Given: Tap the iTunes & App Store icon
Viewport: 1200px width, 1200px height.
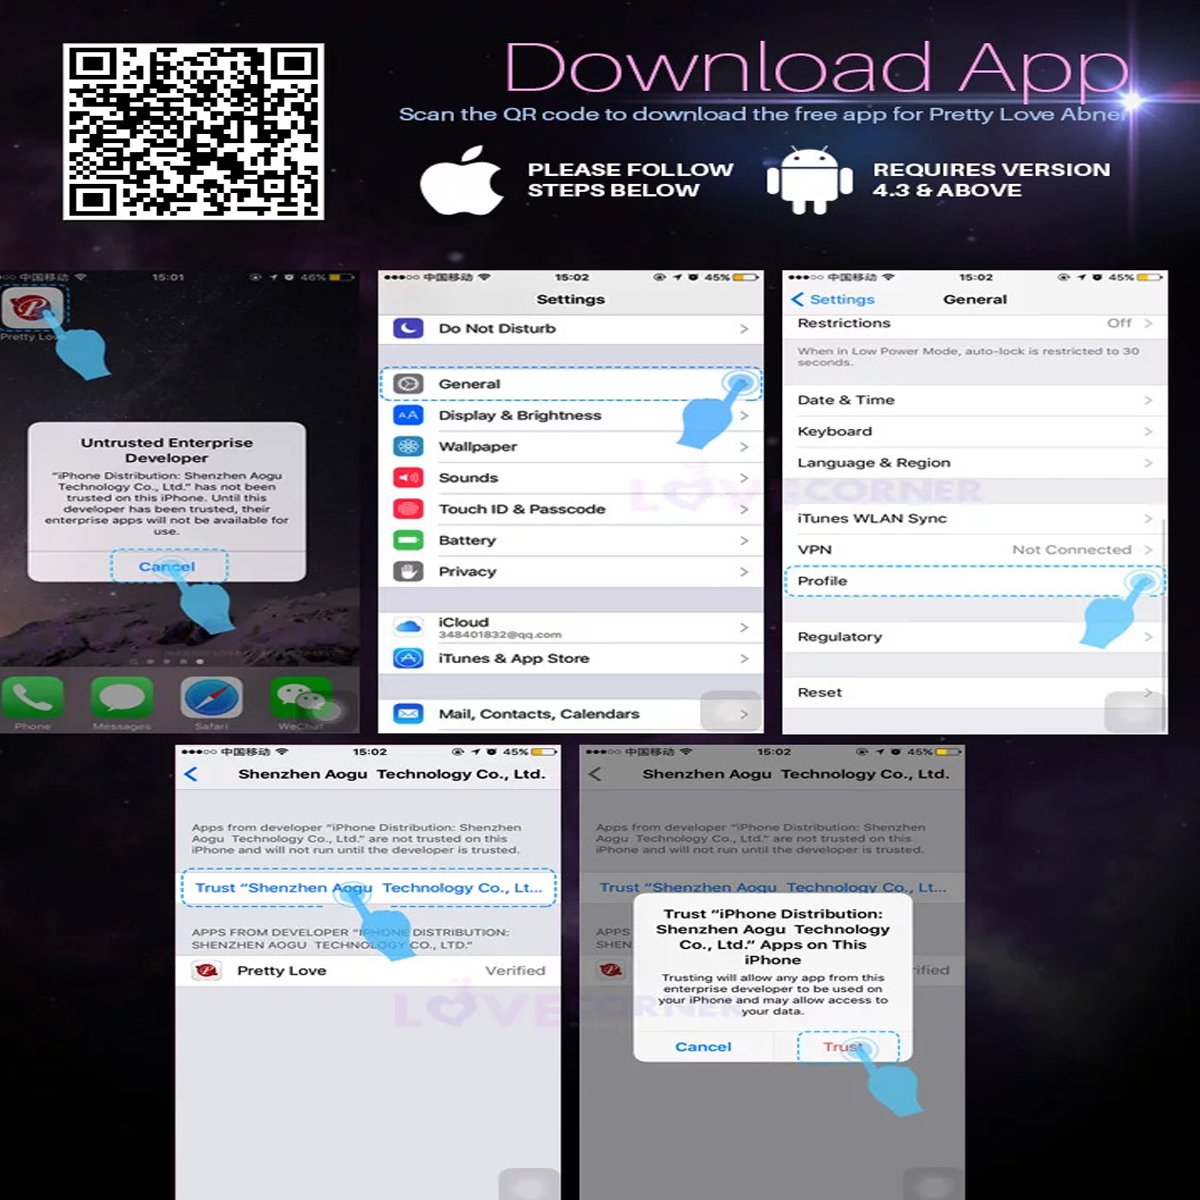Looking at the screenshot, I should tap(408, 658).
